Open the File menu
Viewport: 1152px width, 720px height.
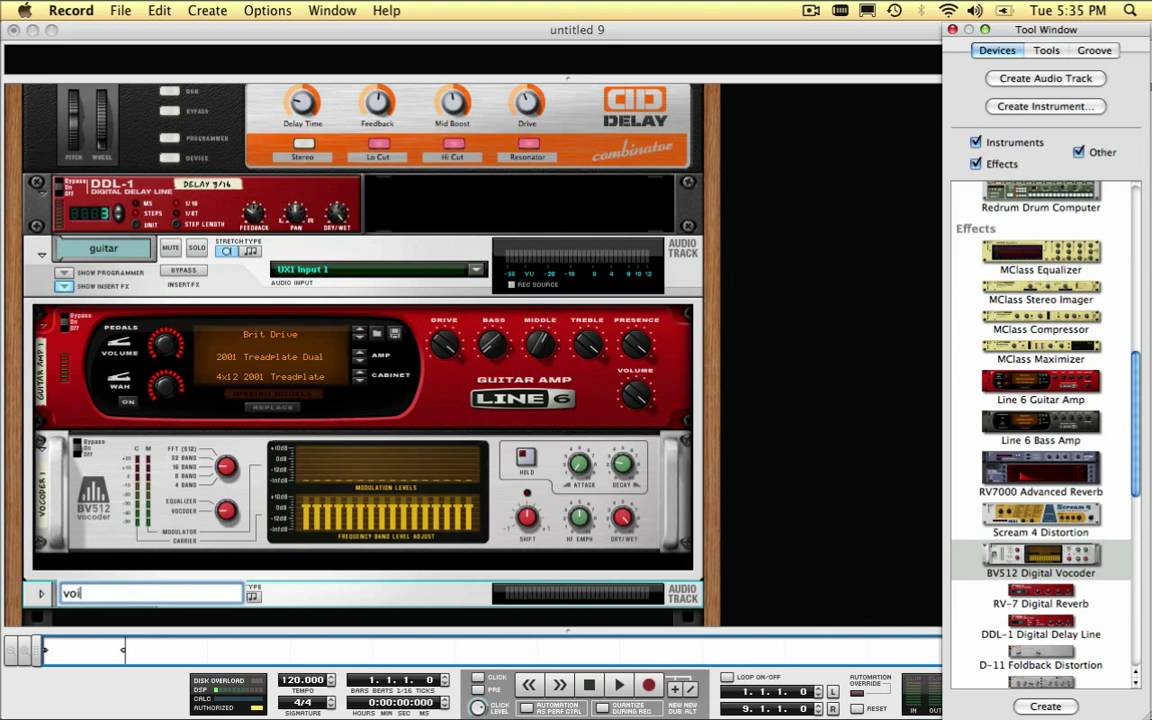120,10
